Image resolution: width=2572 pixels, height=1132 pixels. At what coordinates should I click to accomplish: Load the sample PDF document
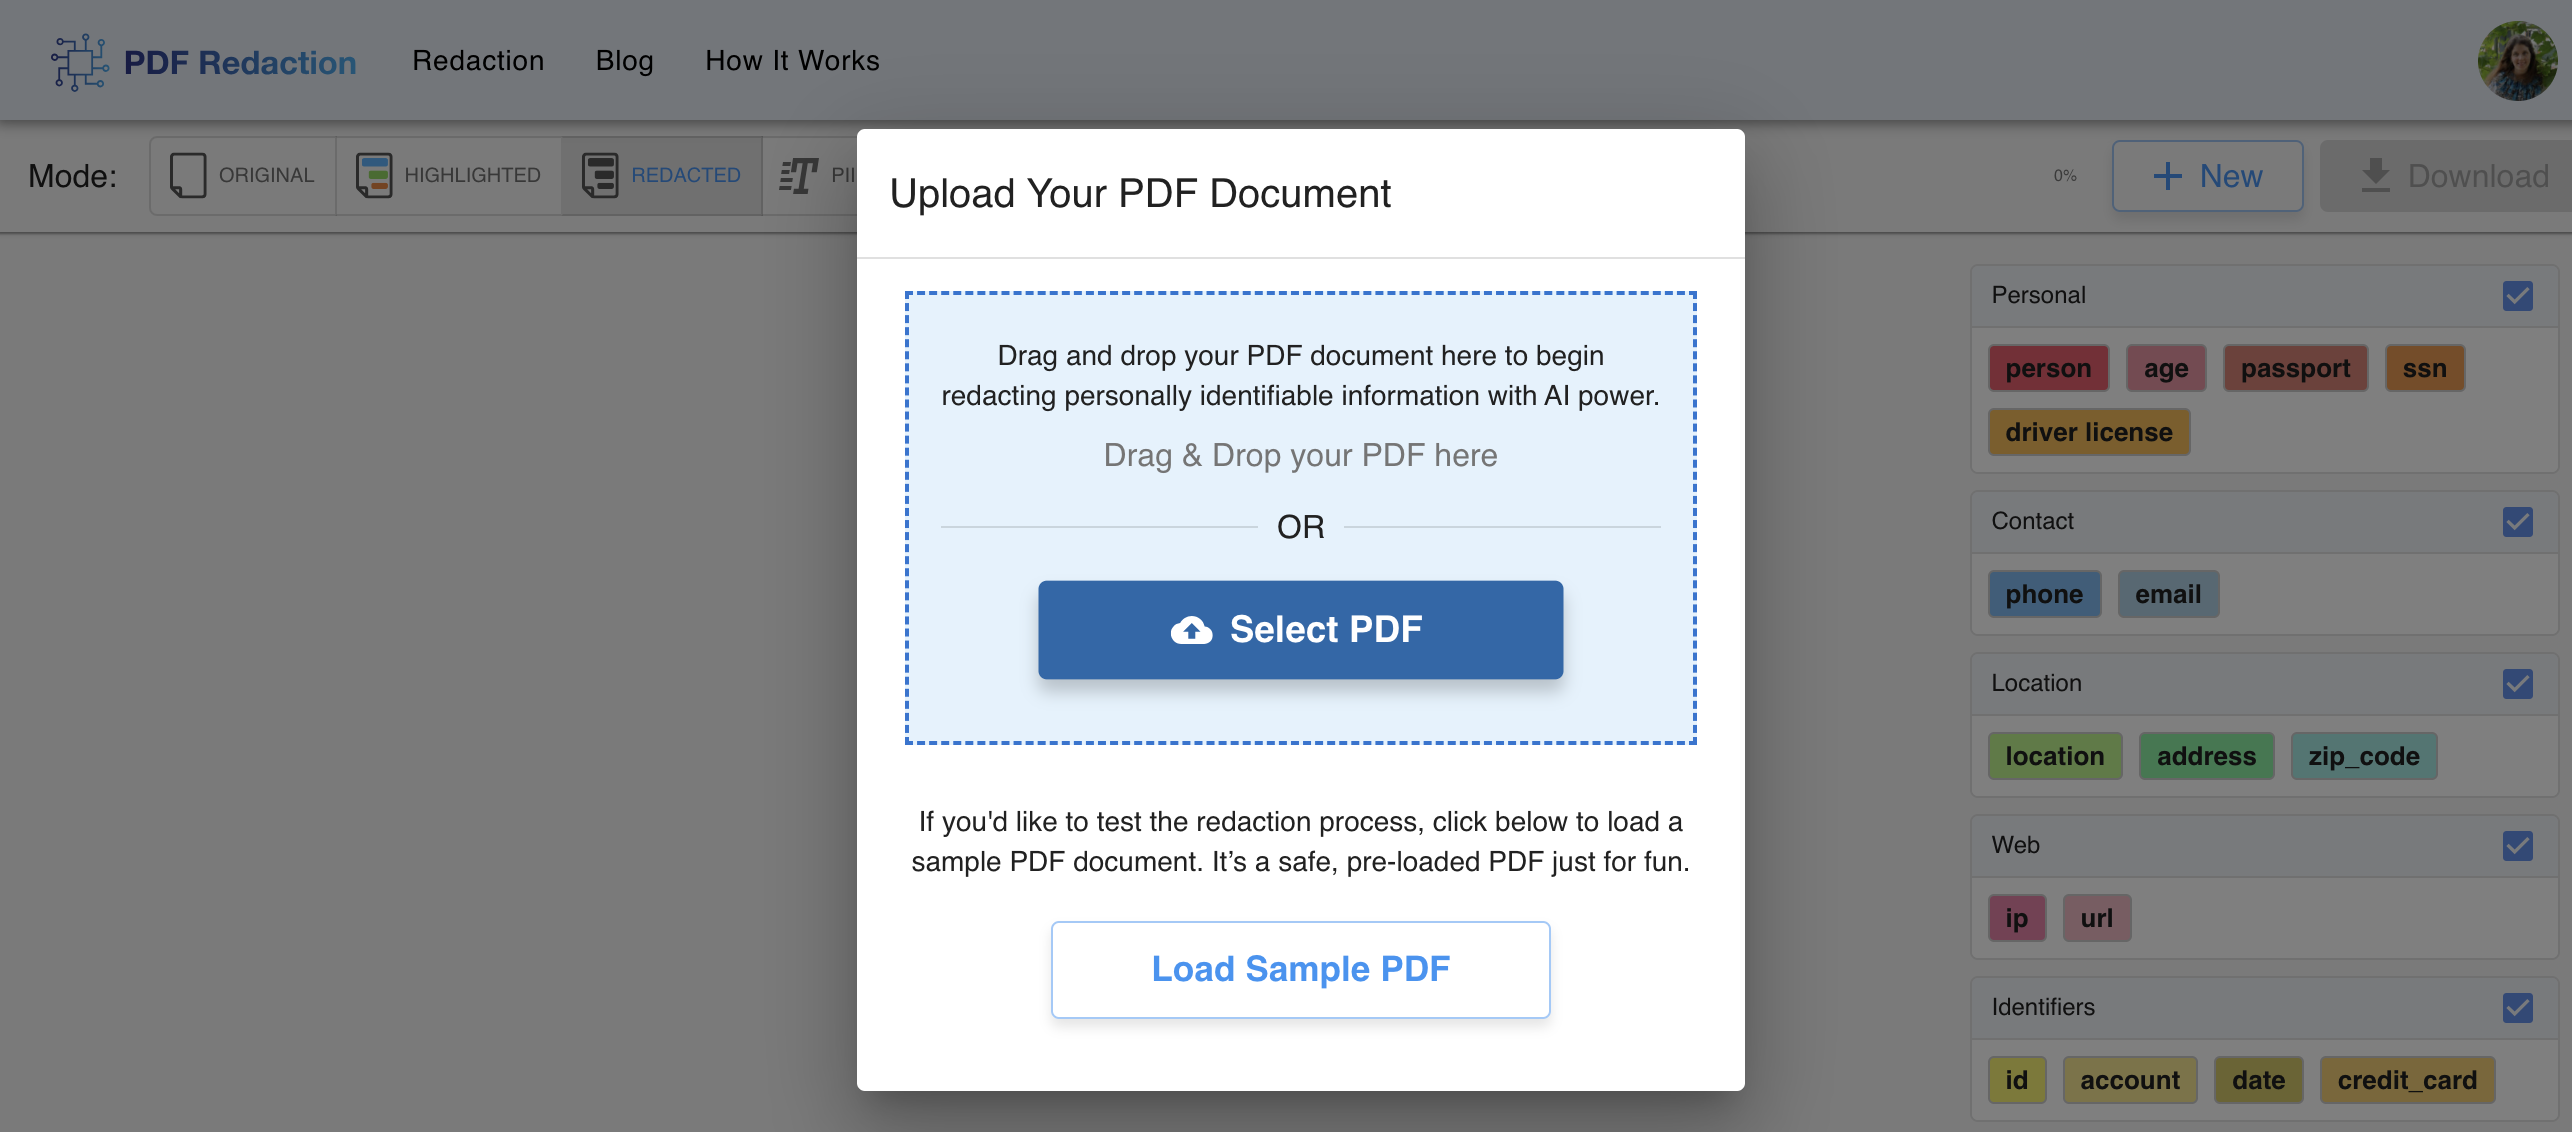1299,968
